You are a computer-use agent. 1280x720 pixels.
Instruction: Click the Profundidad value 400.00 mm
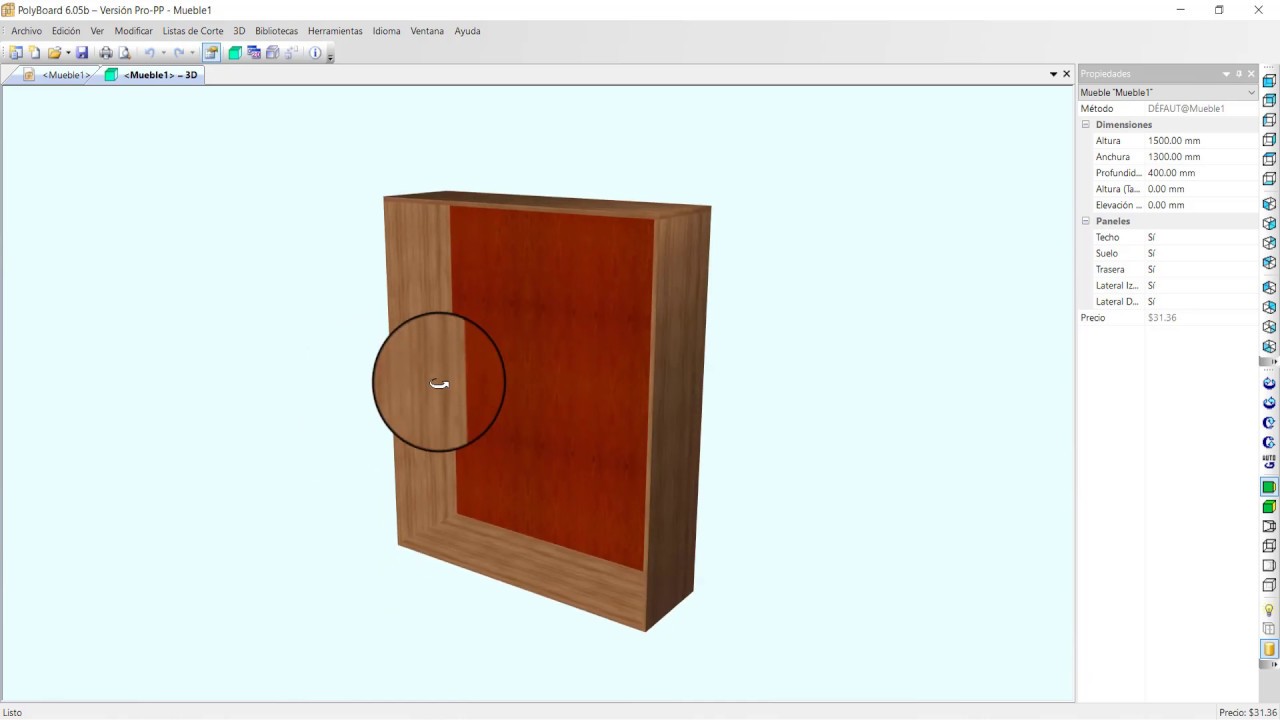(x=1173, y=173)
